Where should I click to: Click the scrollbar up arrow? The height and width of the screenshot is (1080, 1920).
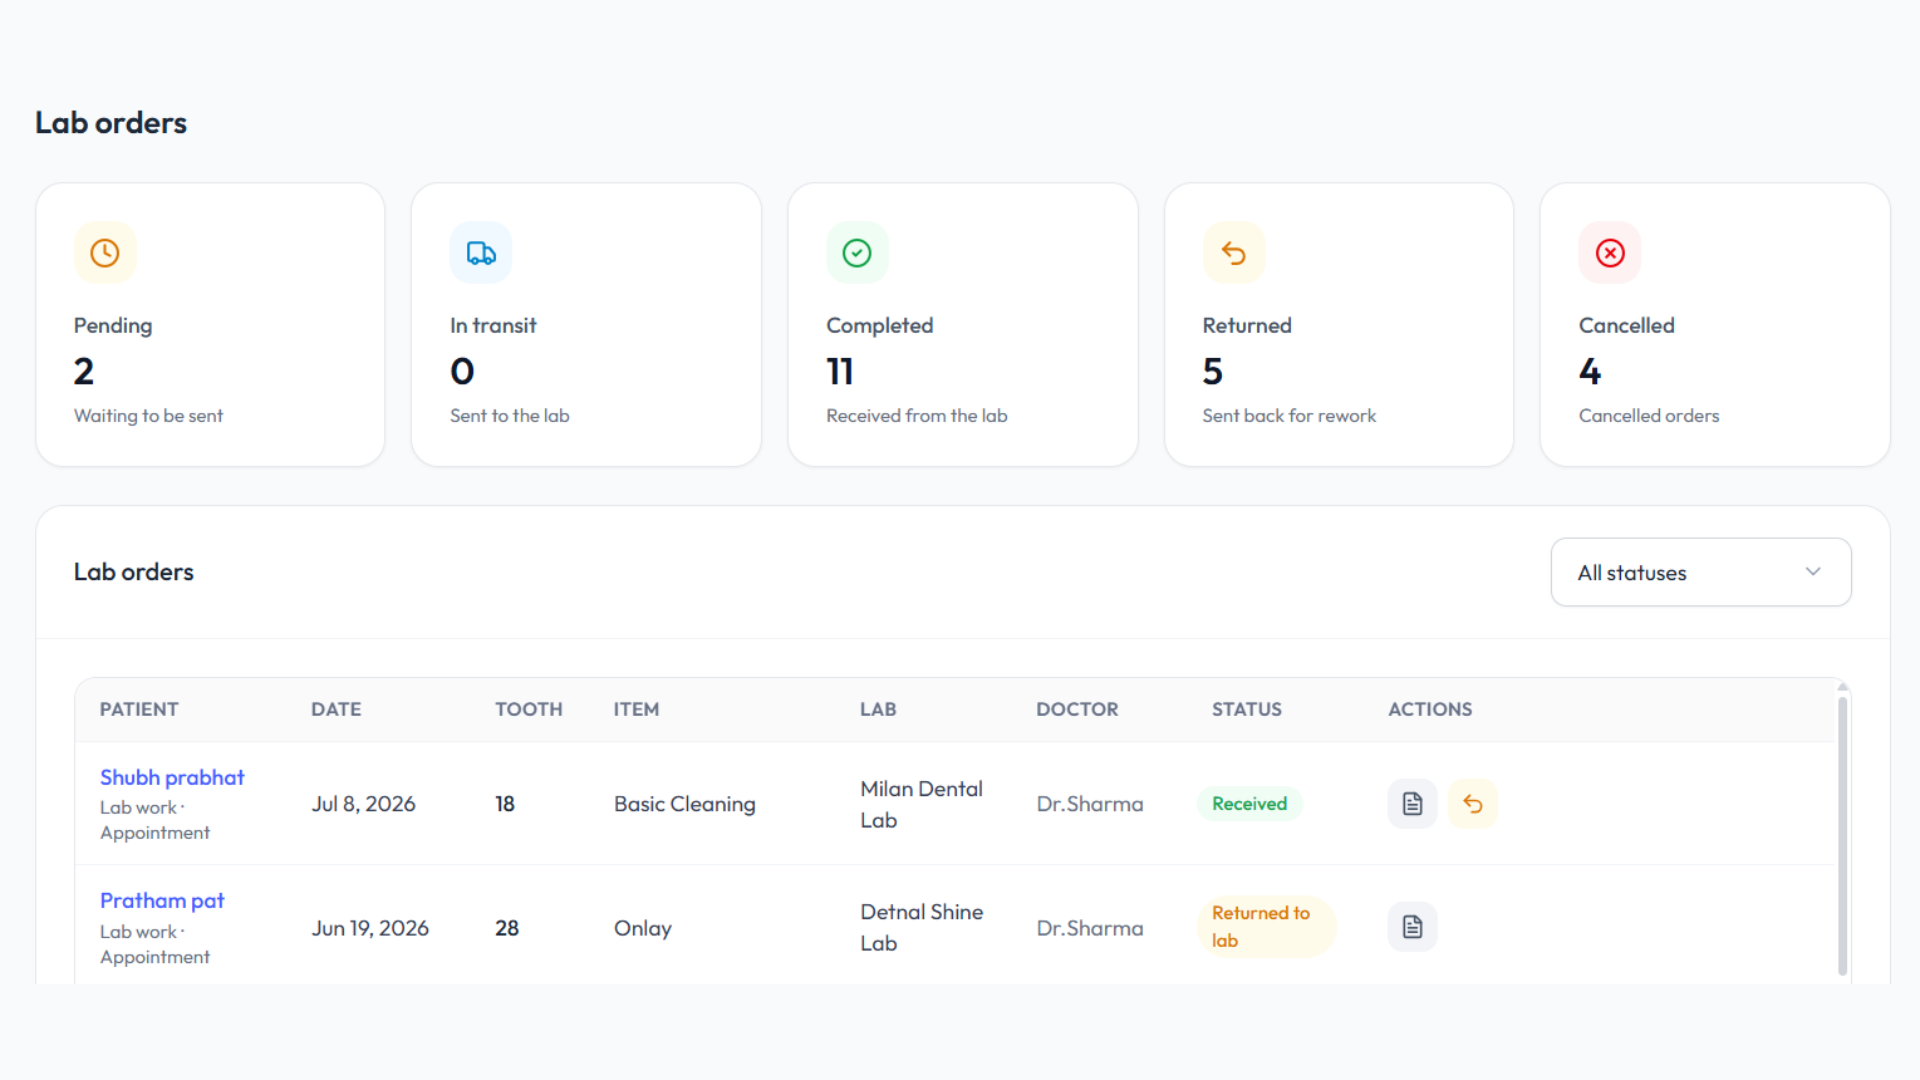[1842, 687]
